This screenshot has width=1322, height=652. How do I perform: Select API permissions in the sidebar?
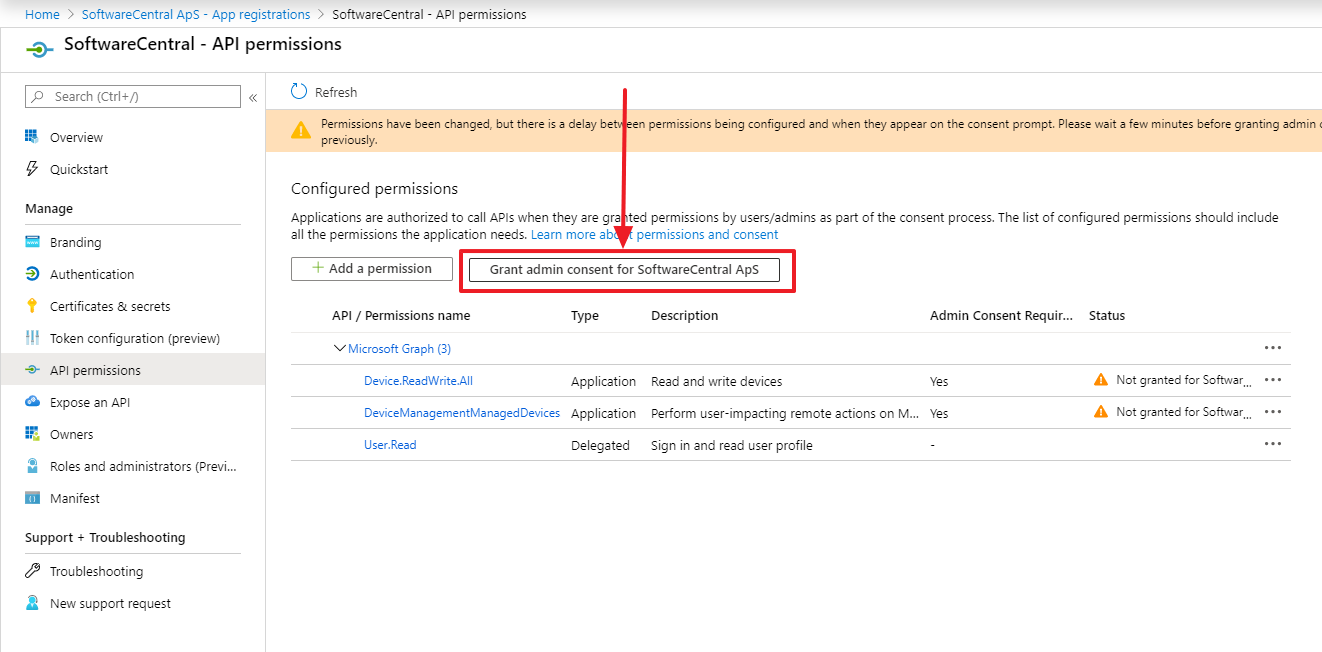[x=95, y=371]
